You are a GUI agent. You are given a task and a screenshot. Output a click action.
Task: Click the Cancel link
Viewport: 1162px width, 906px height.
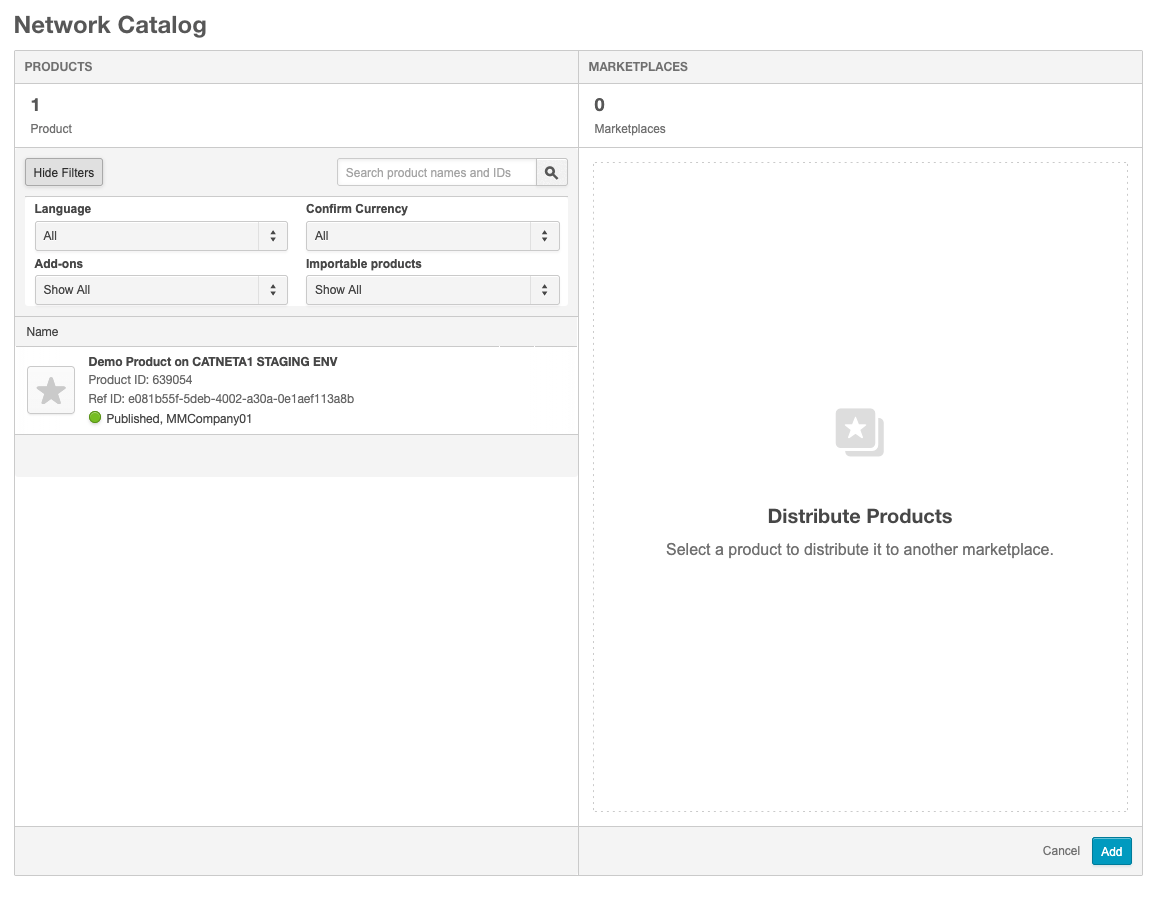tap(1061, 851)
